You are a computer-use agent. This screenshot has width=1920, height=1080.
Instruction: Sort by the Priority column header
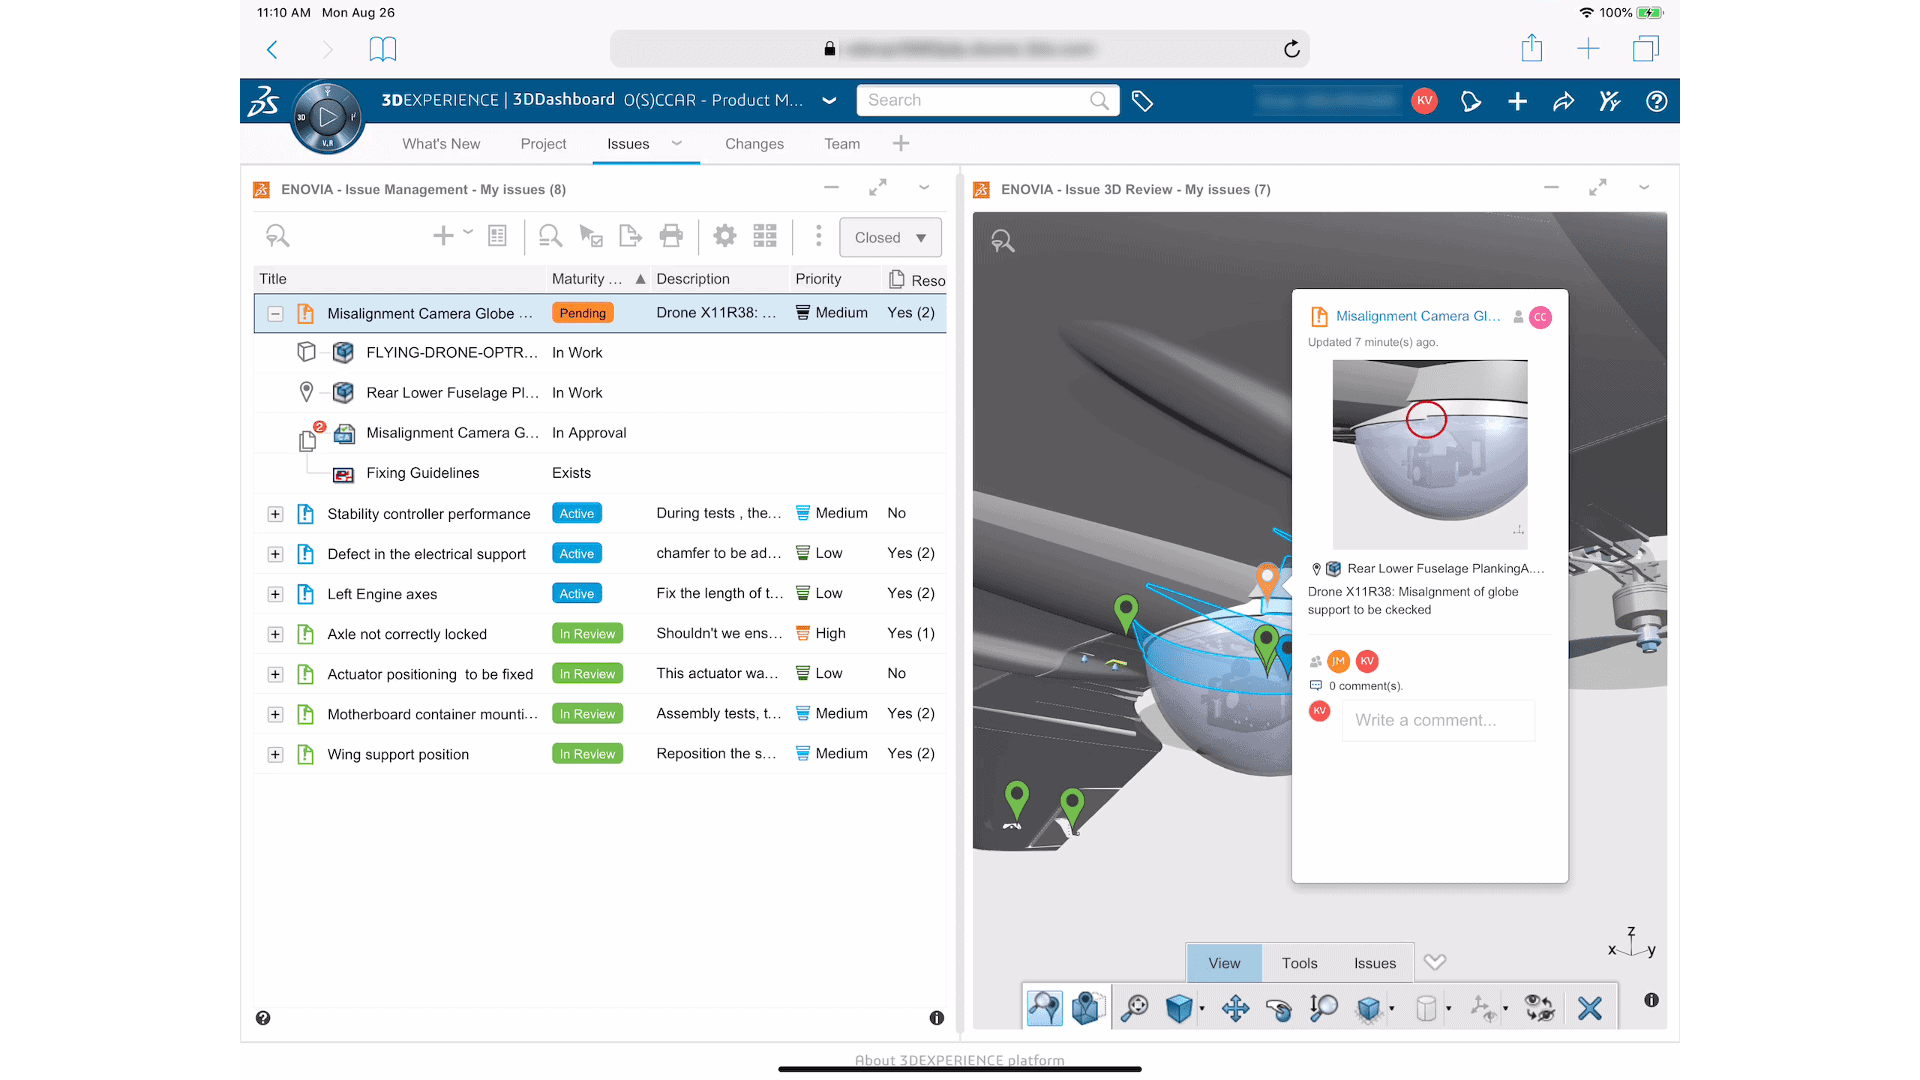[x=818, y=279]
